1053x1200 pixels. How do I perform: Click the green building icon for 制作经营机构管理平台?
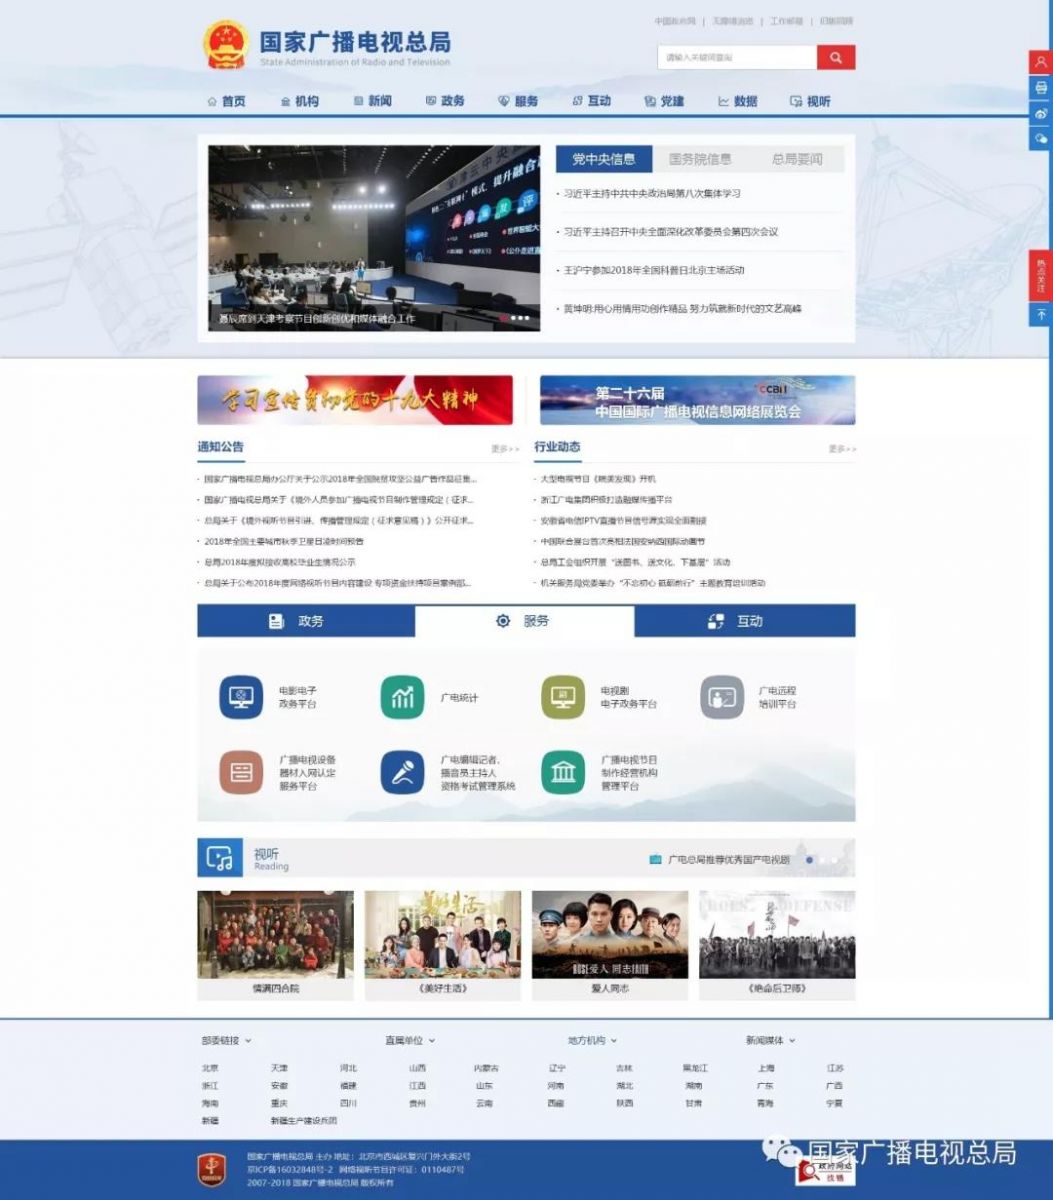563,772
